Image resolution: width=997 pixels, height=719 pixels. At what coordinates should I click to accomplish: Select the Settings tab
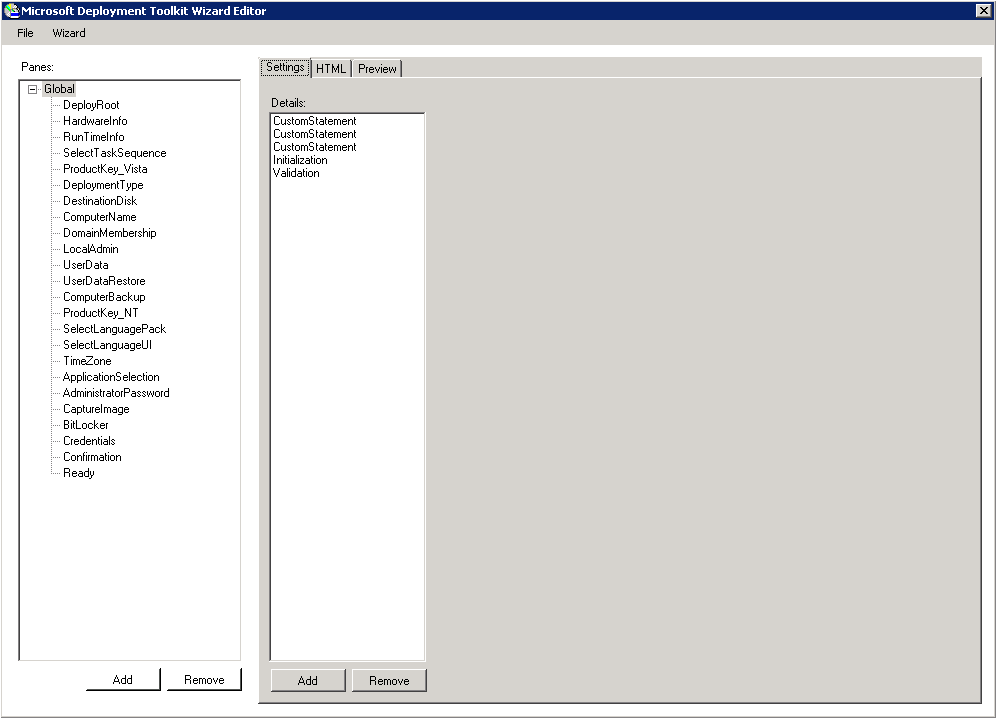coord(284,67)
